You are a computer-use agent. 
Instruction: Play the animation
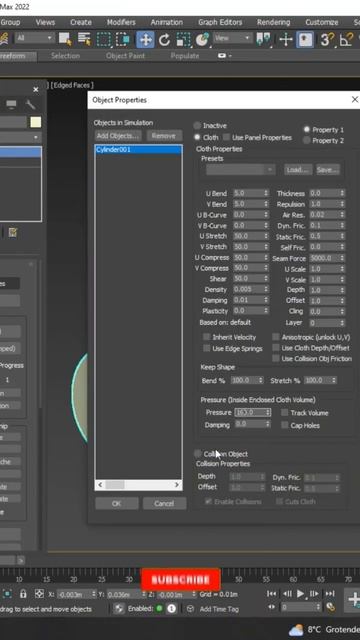[300, 593]
